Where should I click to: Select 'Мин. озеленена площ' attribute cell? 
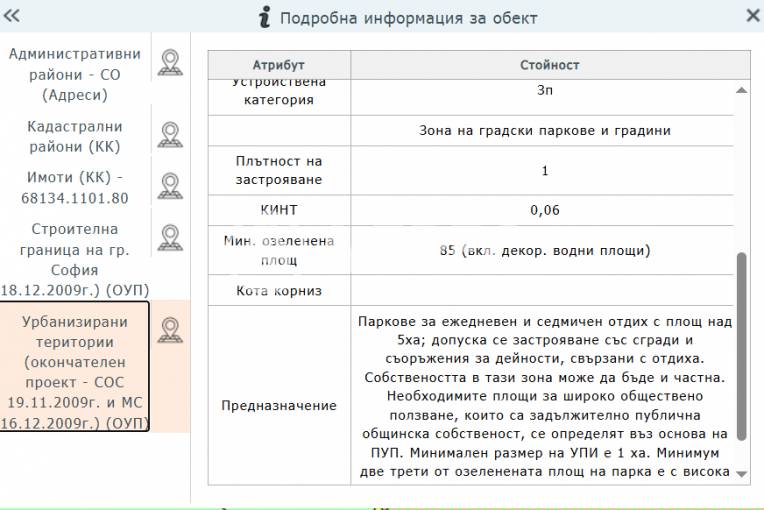(279, 250)
